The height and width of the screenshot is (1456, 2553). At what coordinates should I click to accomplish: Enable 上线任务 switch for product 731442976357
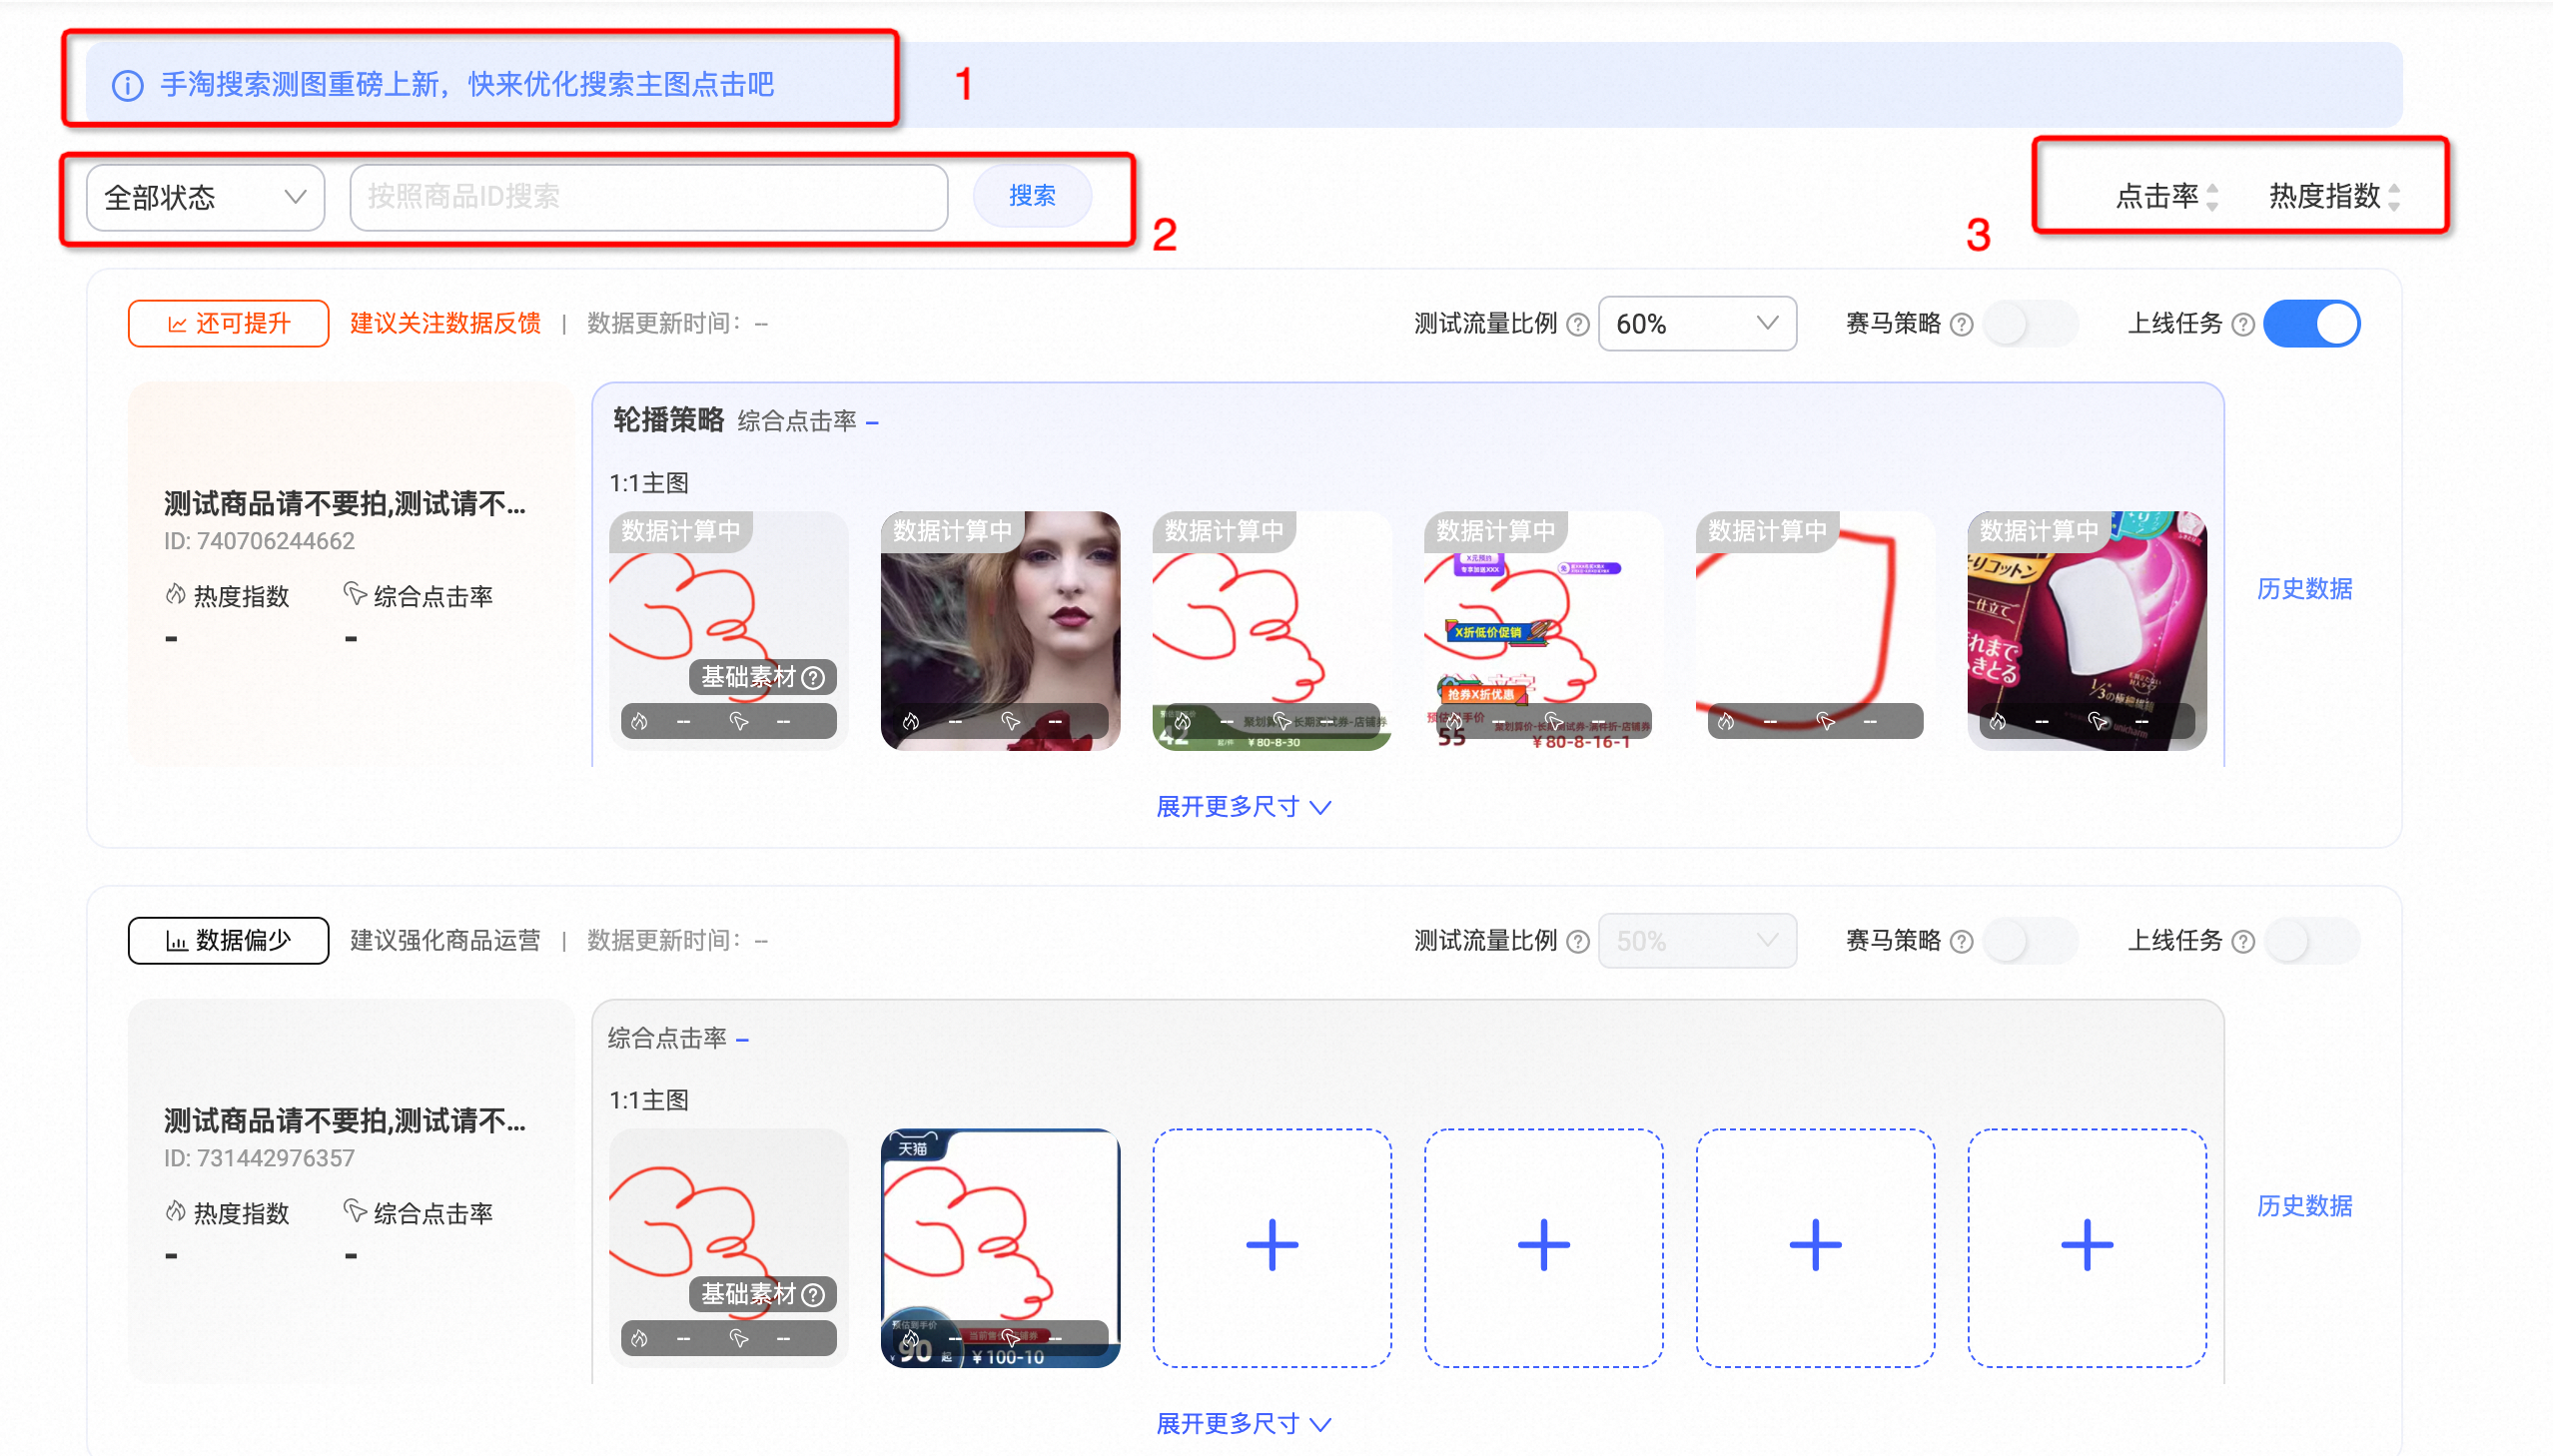coord(2312,941)
